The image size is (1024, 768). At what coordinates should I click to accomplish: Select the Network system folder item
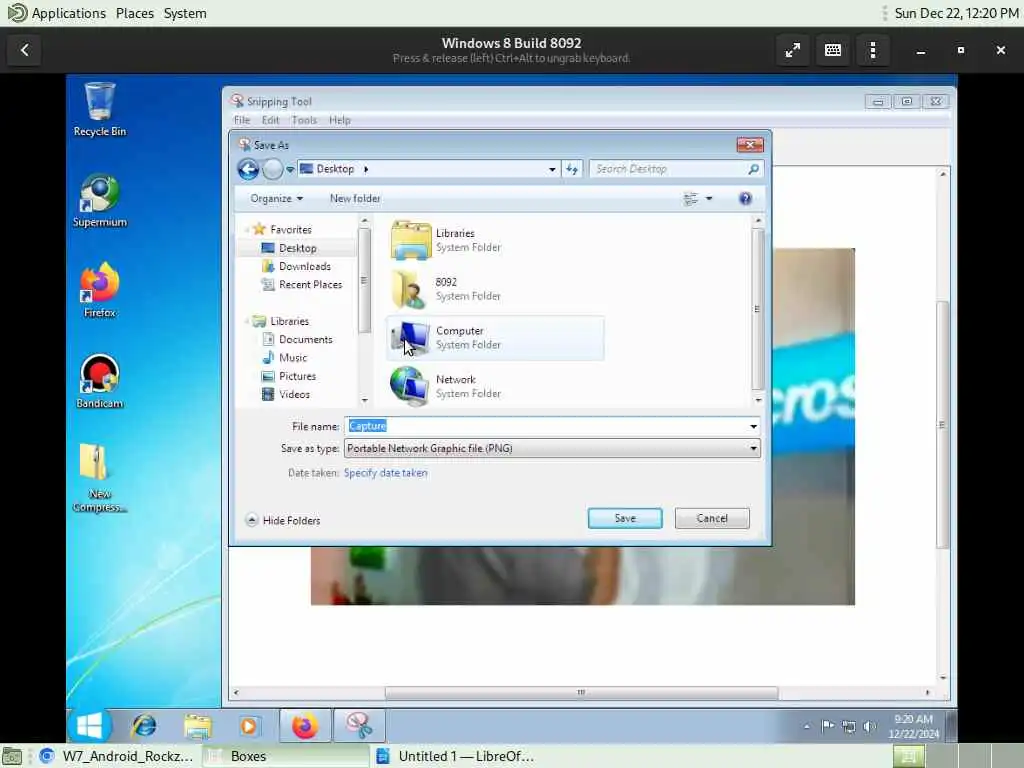coord(494,387)
